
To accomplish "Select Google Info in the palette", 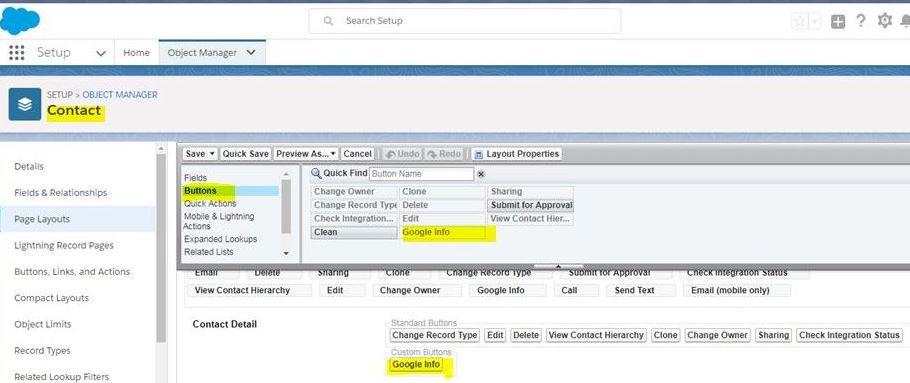I will point(442,232).
